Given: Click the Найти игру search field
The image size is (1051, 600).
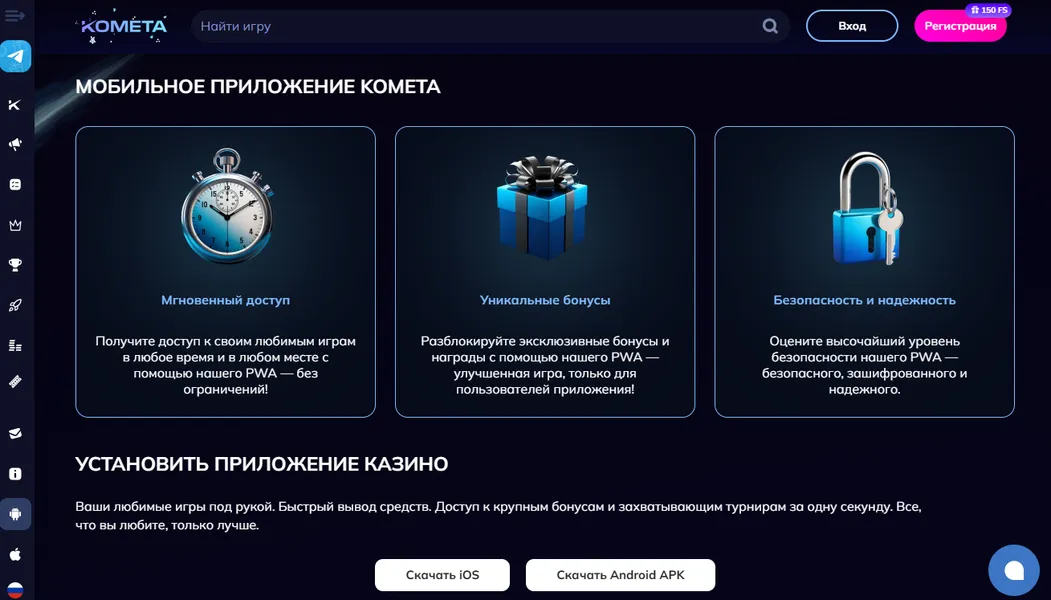Looking at the screenshot, I should click(x=400, y=25).
